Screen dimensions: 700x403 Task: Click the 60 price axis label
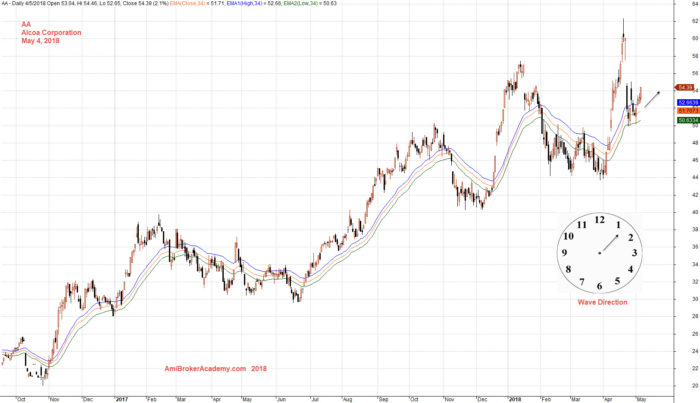(696, 38)
